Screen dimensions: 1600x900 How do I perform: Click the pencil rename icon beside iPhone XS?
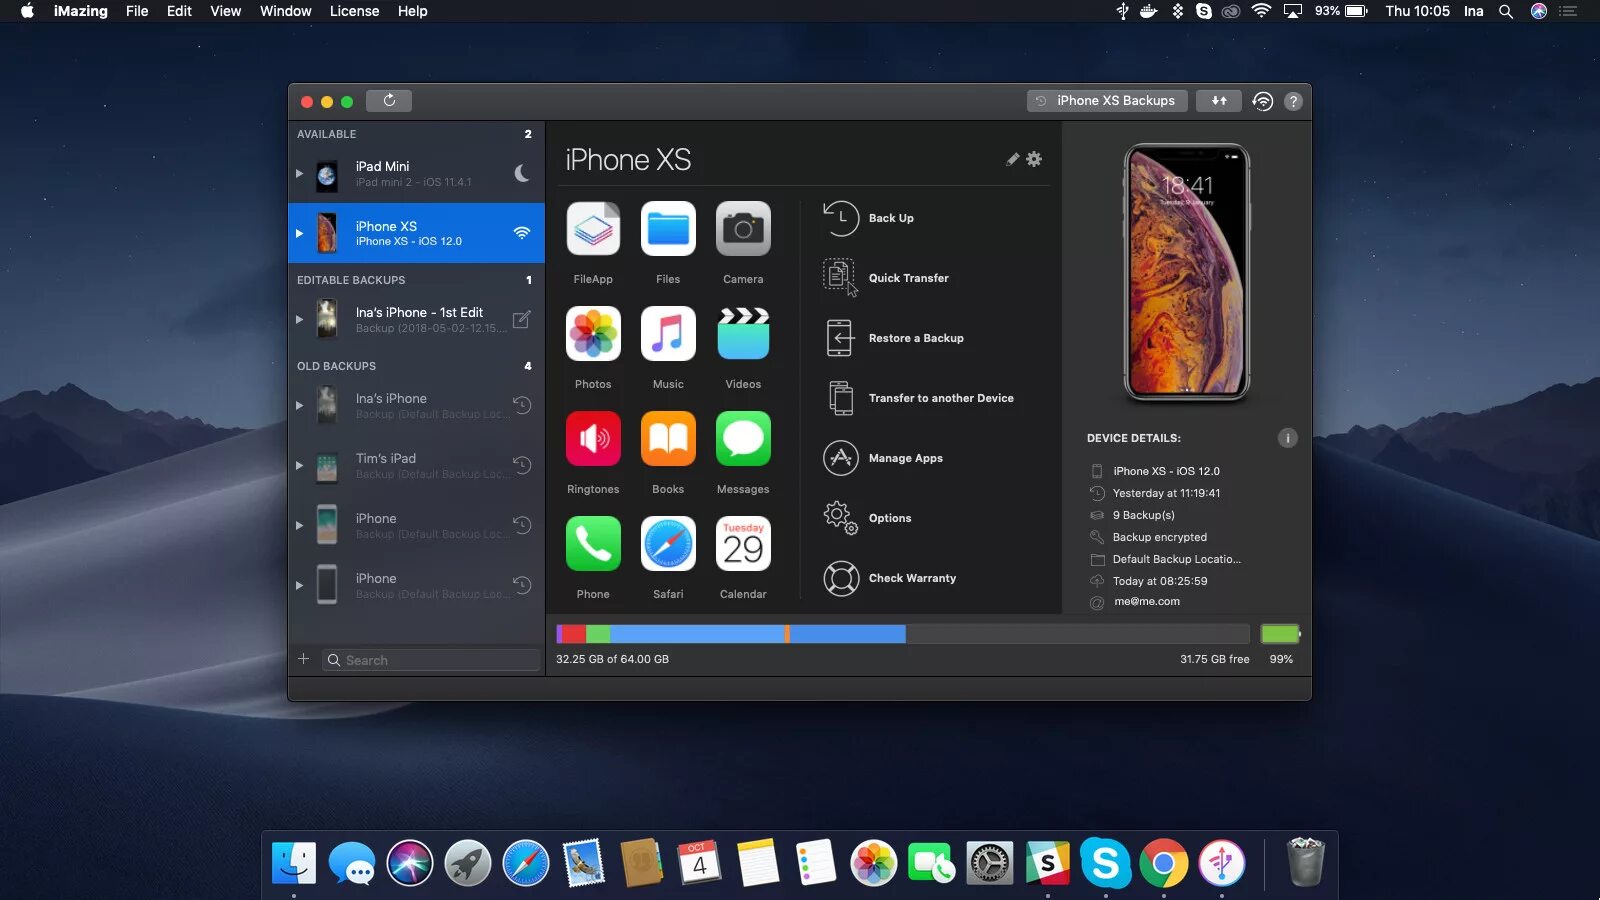(x=1013, y=159)
